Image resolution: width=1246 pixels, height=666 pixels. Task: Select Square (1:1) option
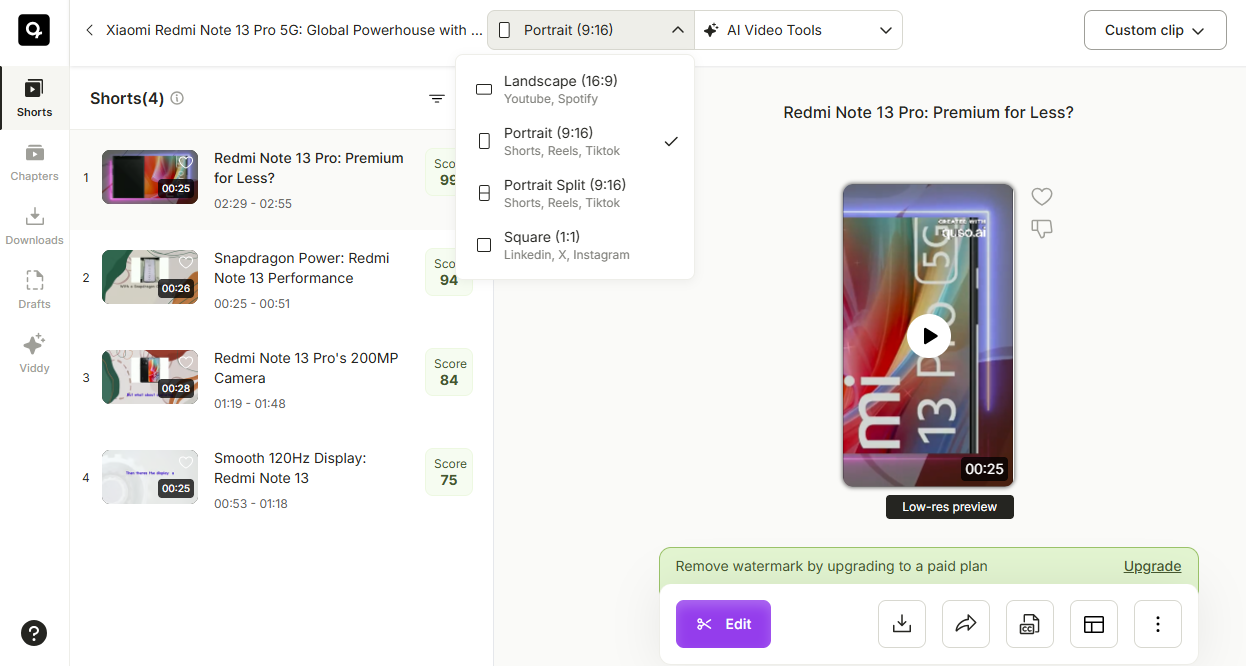point(575,245)
